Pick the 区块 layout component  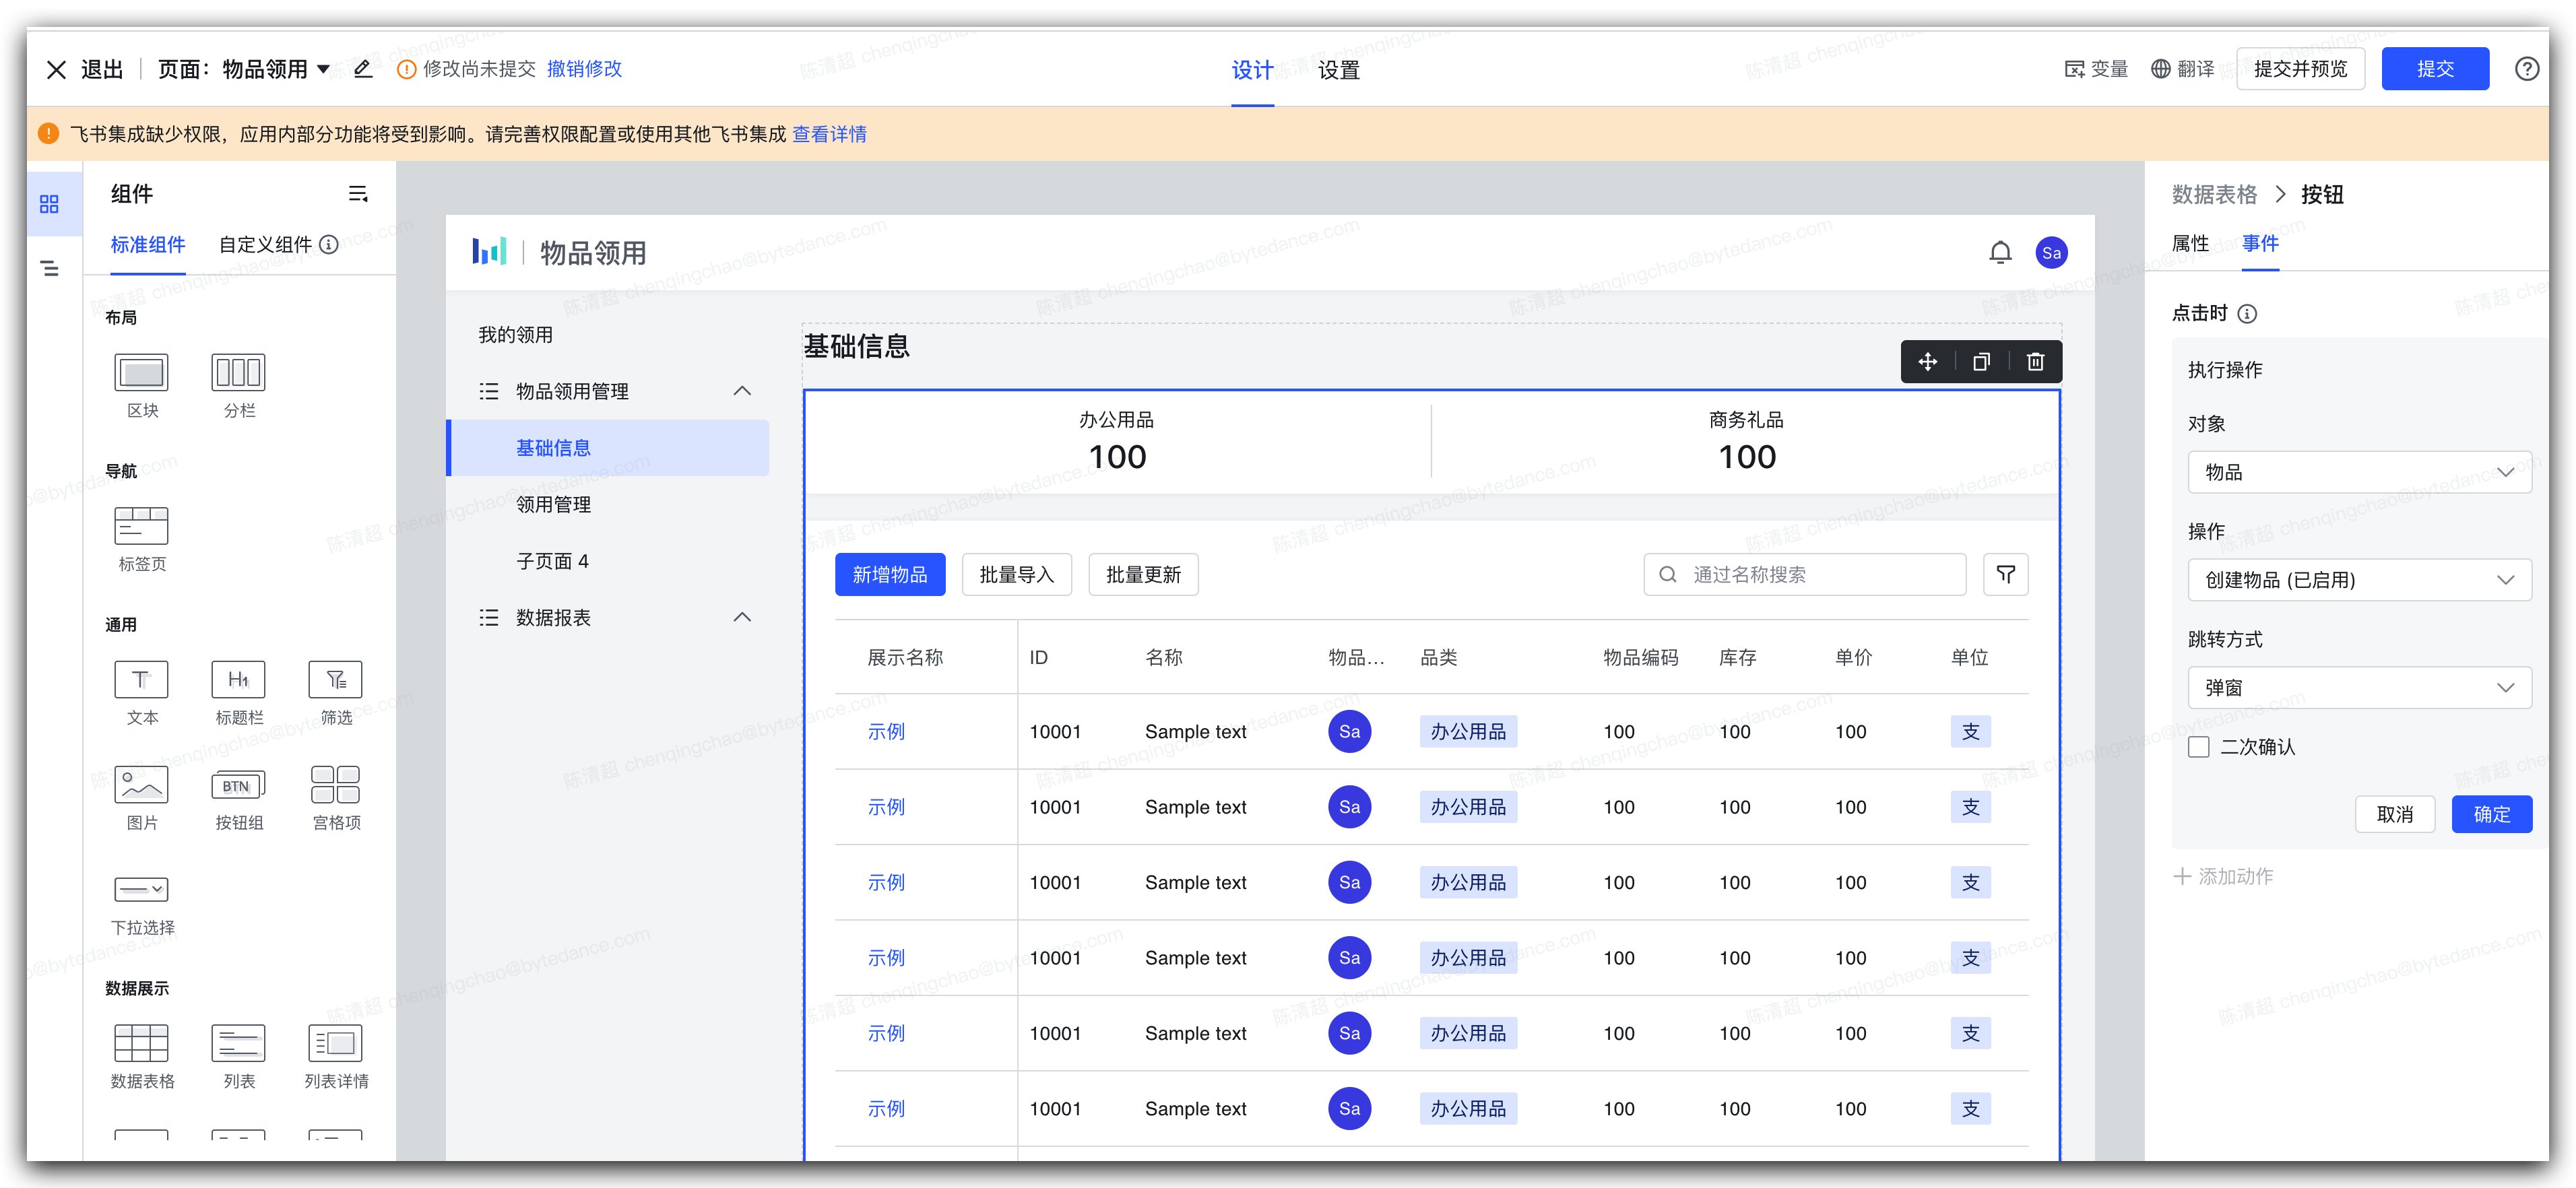tap(142, 385)
